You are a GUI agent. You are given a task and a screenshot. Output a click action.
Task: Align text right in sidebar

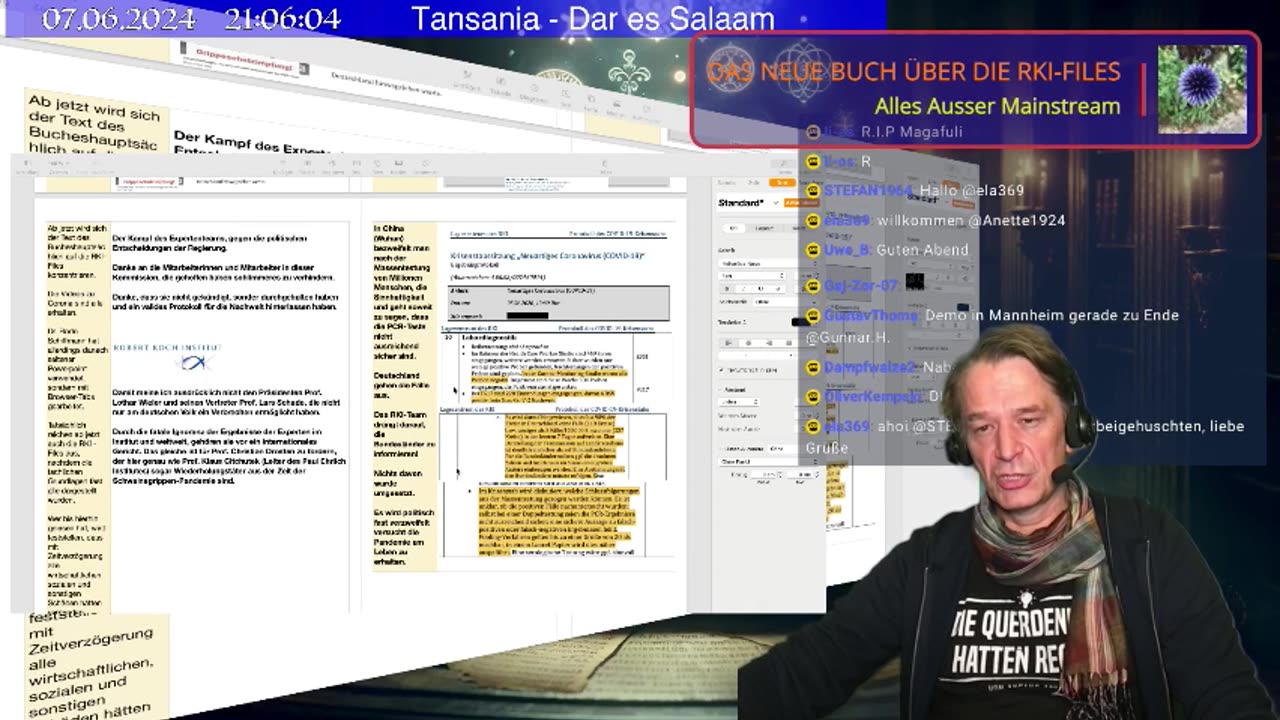[x=769, y=342]
